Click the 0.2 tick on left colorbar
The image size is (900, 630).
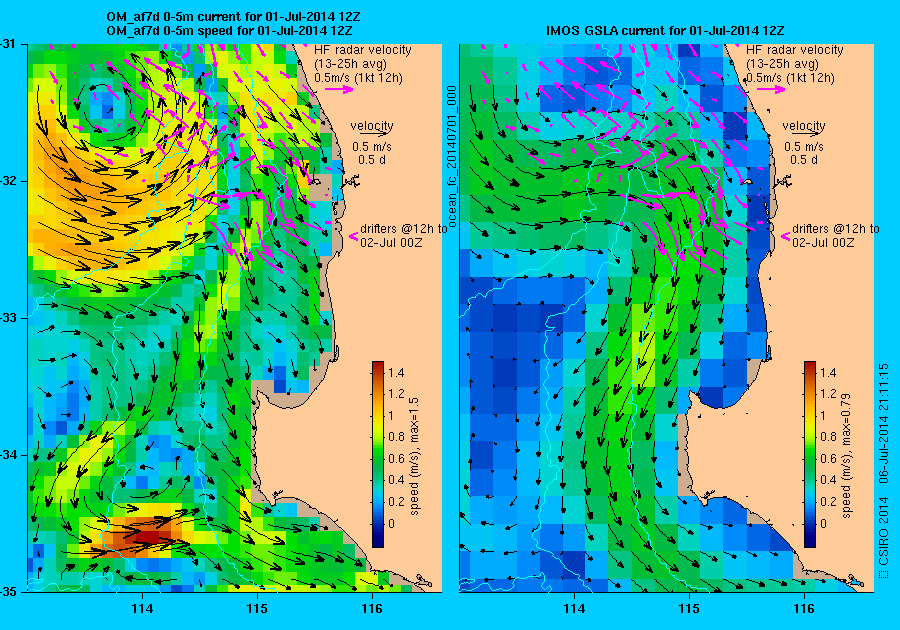pos(396,501)
